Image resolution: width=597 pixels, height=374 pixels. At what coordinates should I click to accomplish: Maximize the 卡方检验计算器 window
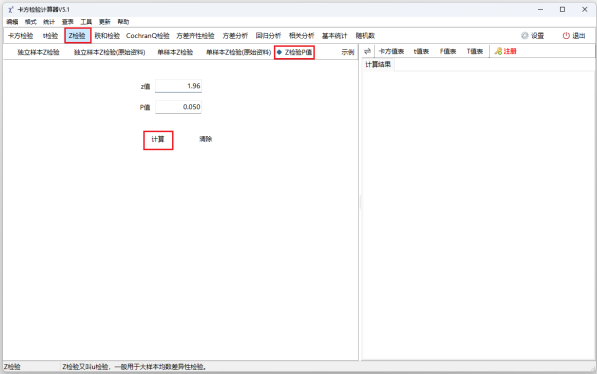pos(562,10)
